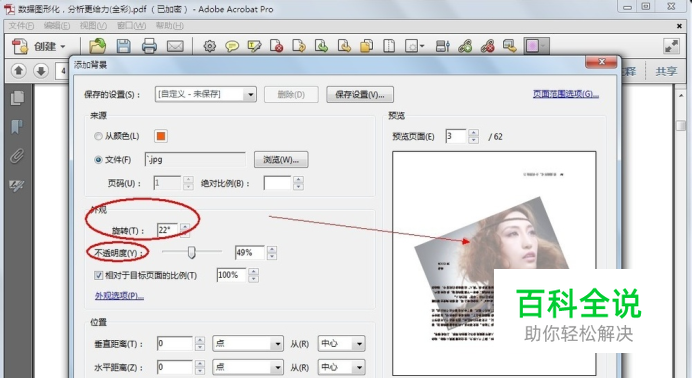Screen dimensions: 692x378
Task: Click the 旋转 angle input field
Action: [168, 230]
